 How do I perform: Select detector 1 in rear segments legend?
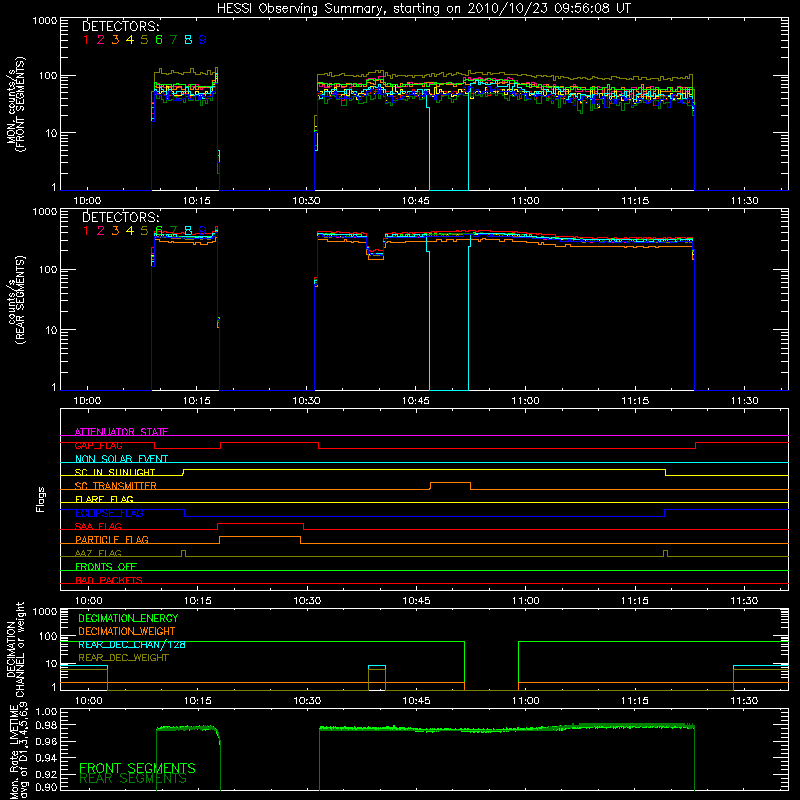pos(86,231)
